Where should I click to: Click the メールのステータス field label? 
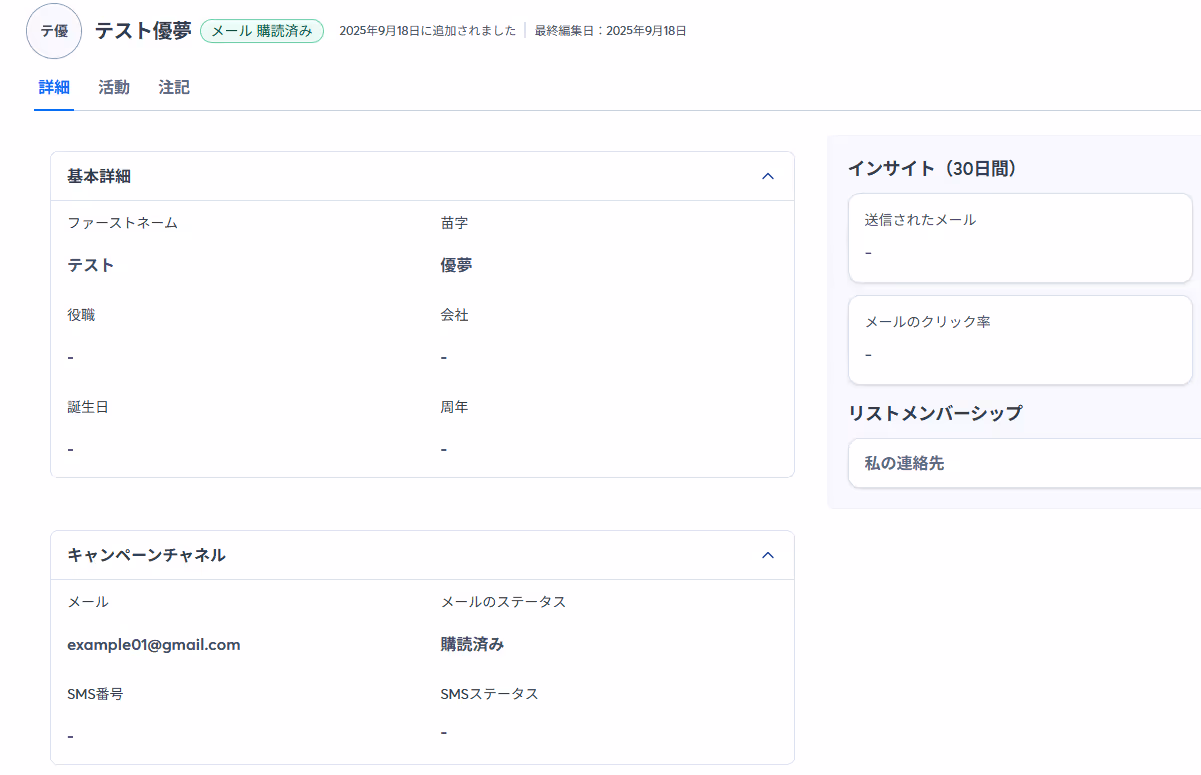[x=504, y=602]
